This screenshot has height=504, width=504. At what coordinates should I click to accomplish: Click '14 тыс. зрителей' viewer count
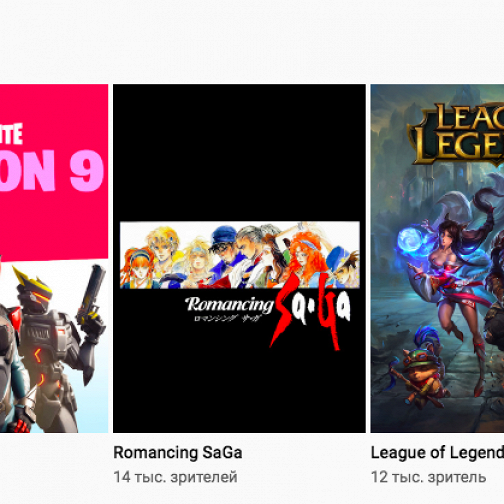pyautogui.click(x=175, y=477)
